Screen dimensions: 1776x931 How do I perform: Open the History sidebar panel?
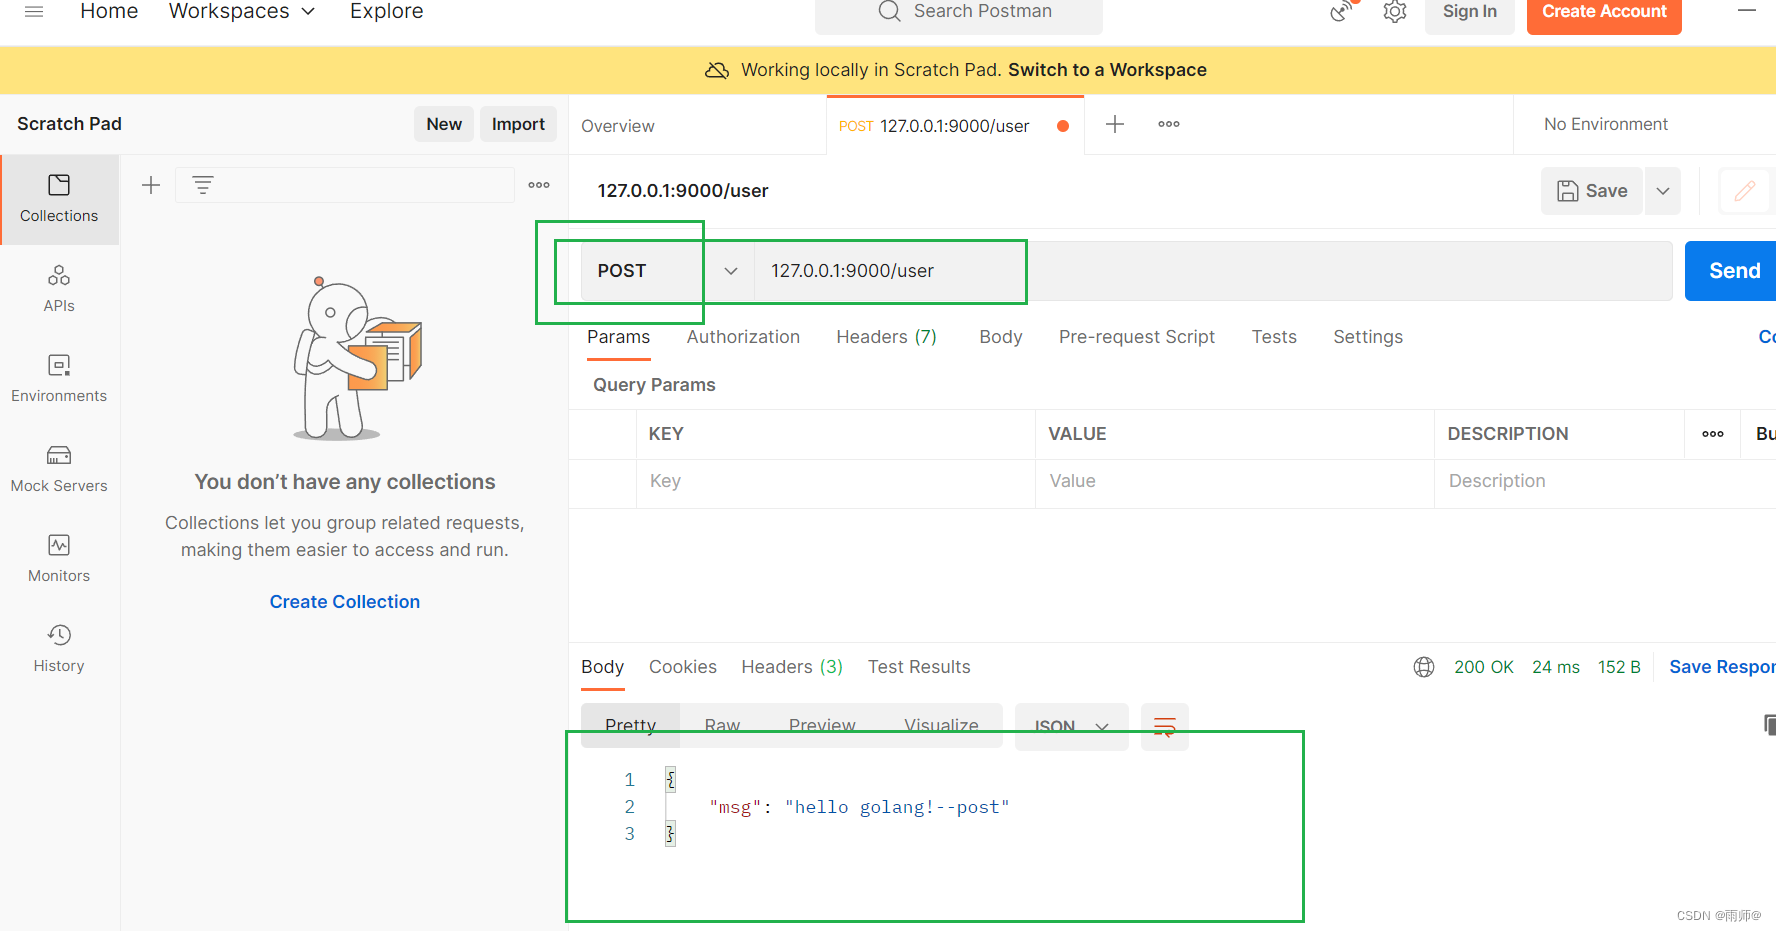coord(59,649)
